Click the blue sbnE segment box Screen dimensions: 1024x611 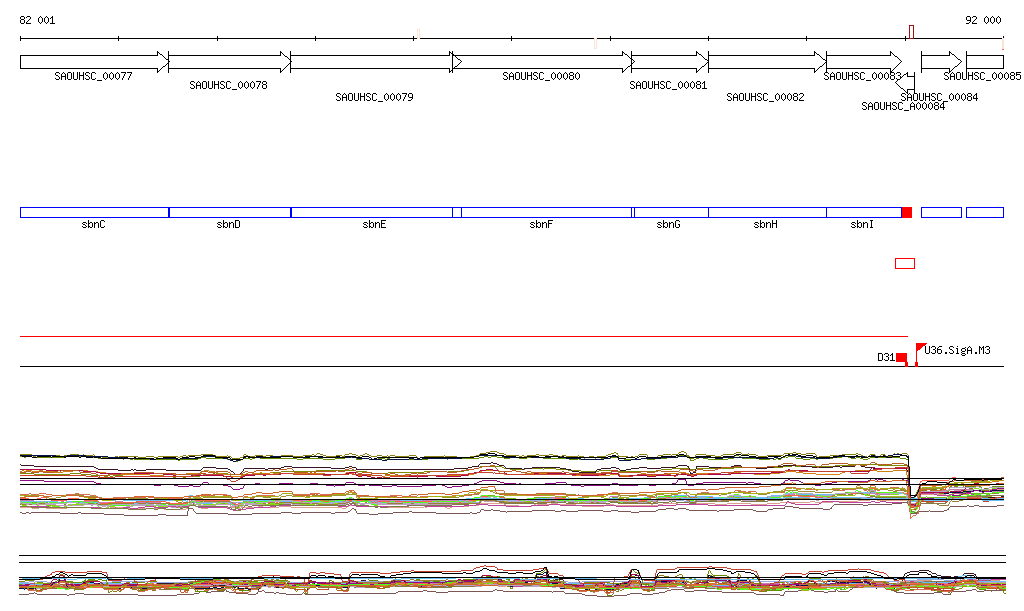(370, 212)
